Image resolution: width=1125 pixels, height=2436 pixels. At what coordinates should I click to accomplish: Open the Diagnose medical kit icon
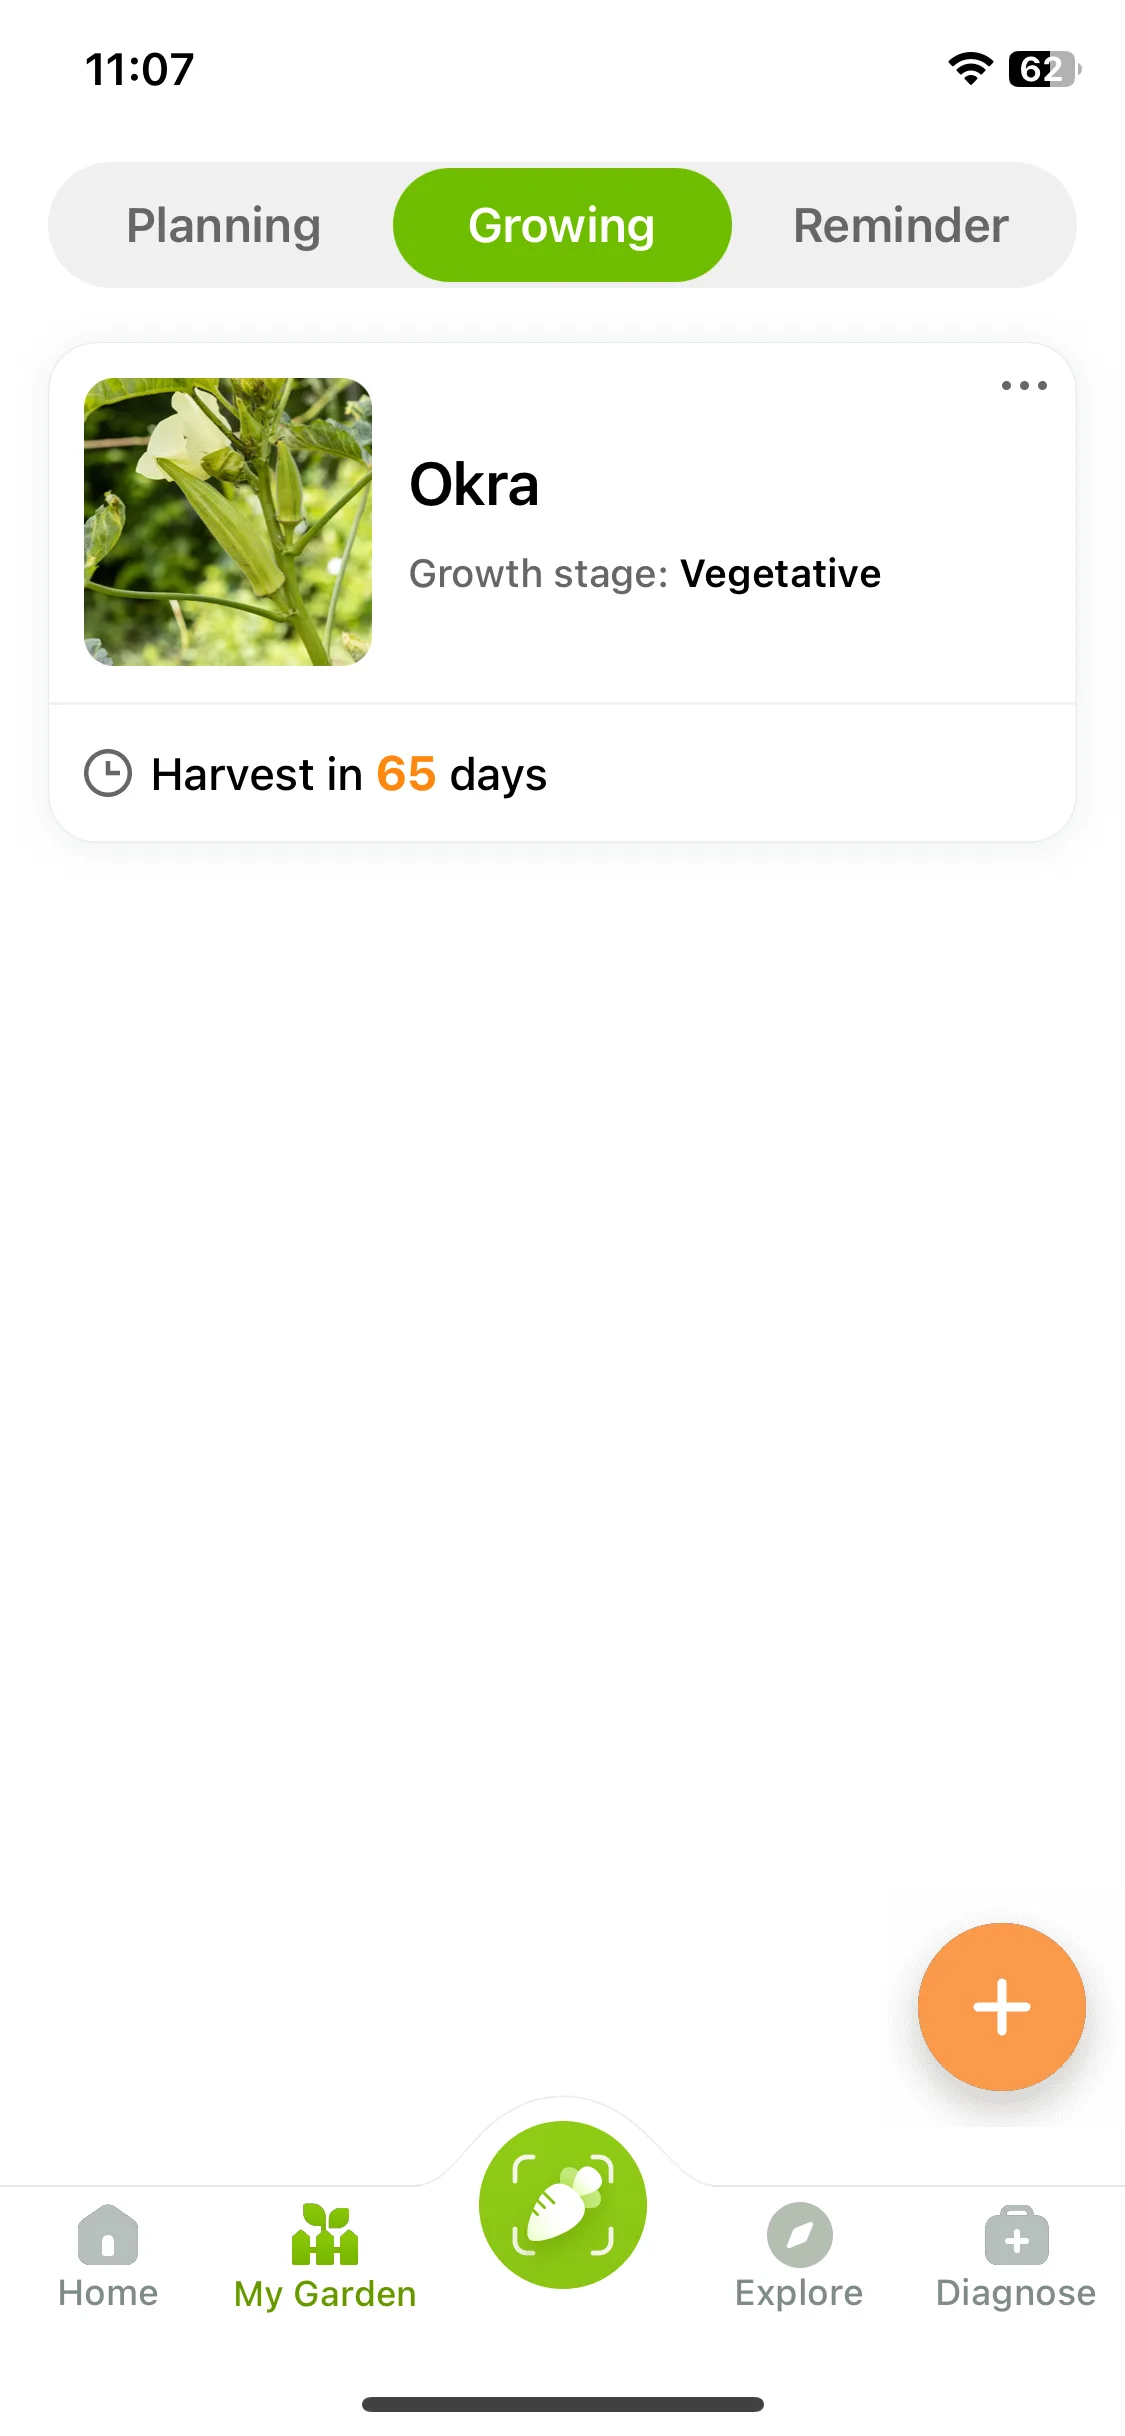click(1016, 2235)
